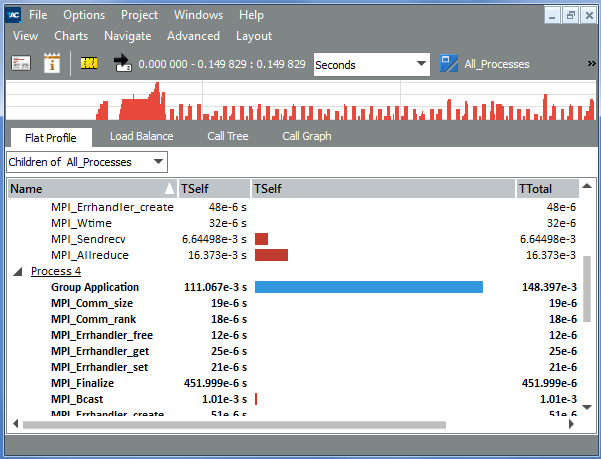Image resolution: width=601 pixels, height=459 pixels.
Task: Click the 148.397e-3 TTotal value
Action: coord(549,287)
